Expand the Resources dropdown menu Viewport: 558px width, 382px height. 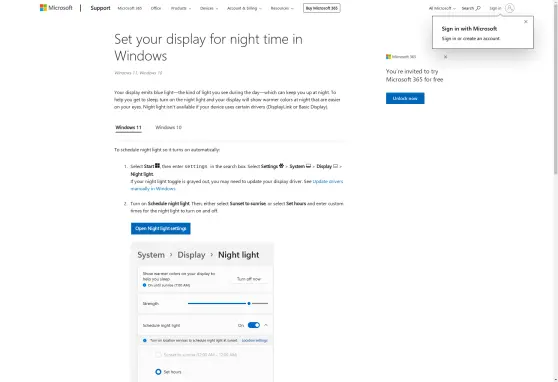coord(282,8)
